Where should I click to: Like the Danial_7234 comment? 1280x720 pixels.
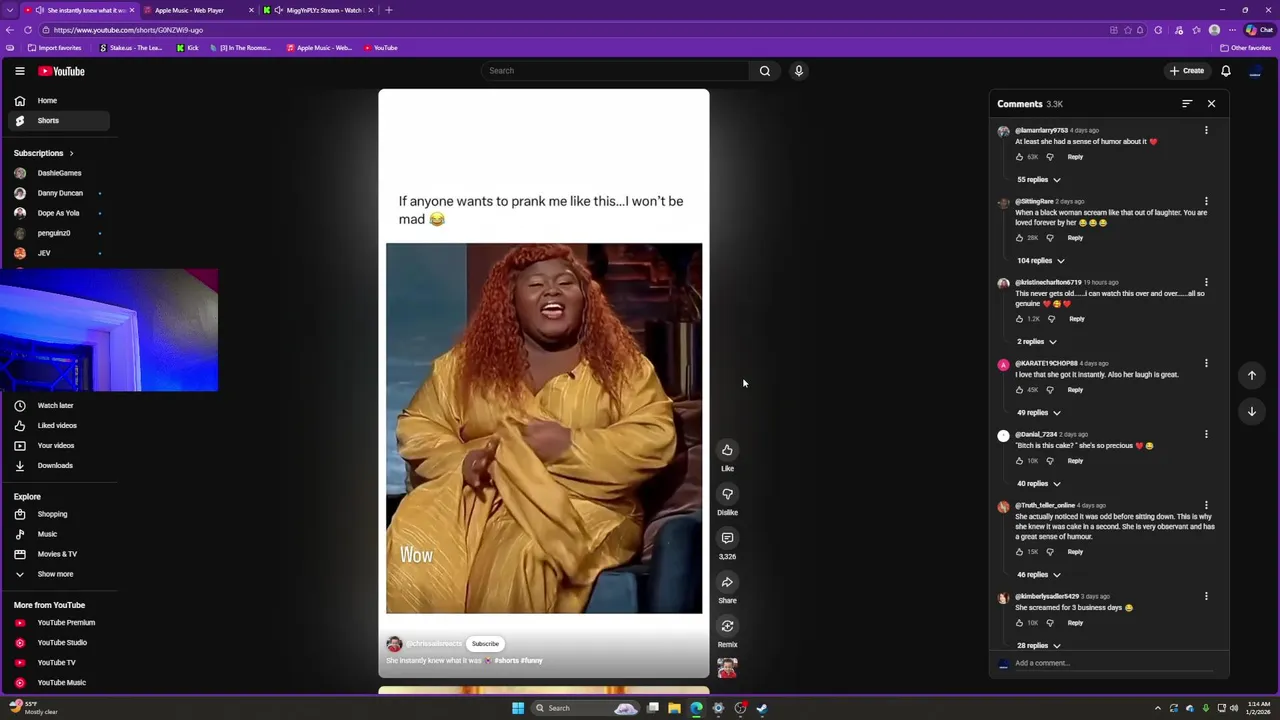click(x=1019, y=461)
